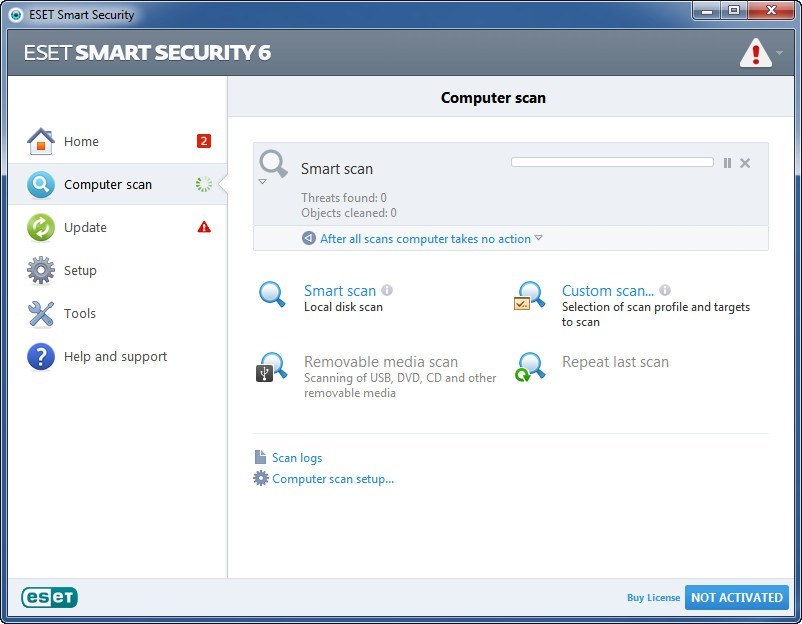The height and width of the screenshot is (624, 802).
Task: View Scan logs
Action: tap(298, 457)
